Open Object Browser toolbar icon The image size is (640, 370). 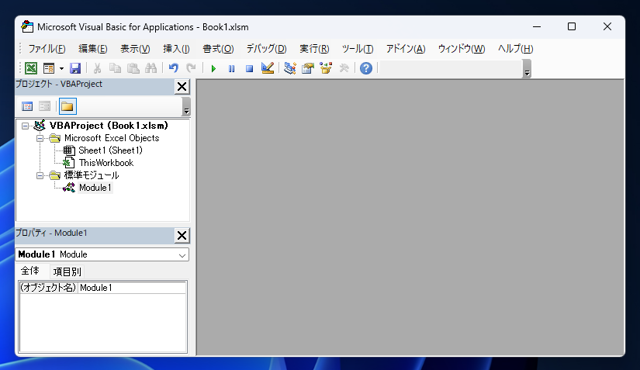326,68
